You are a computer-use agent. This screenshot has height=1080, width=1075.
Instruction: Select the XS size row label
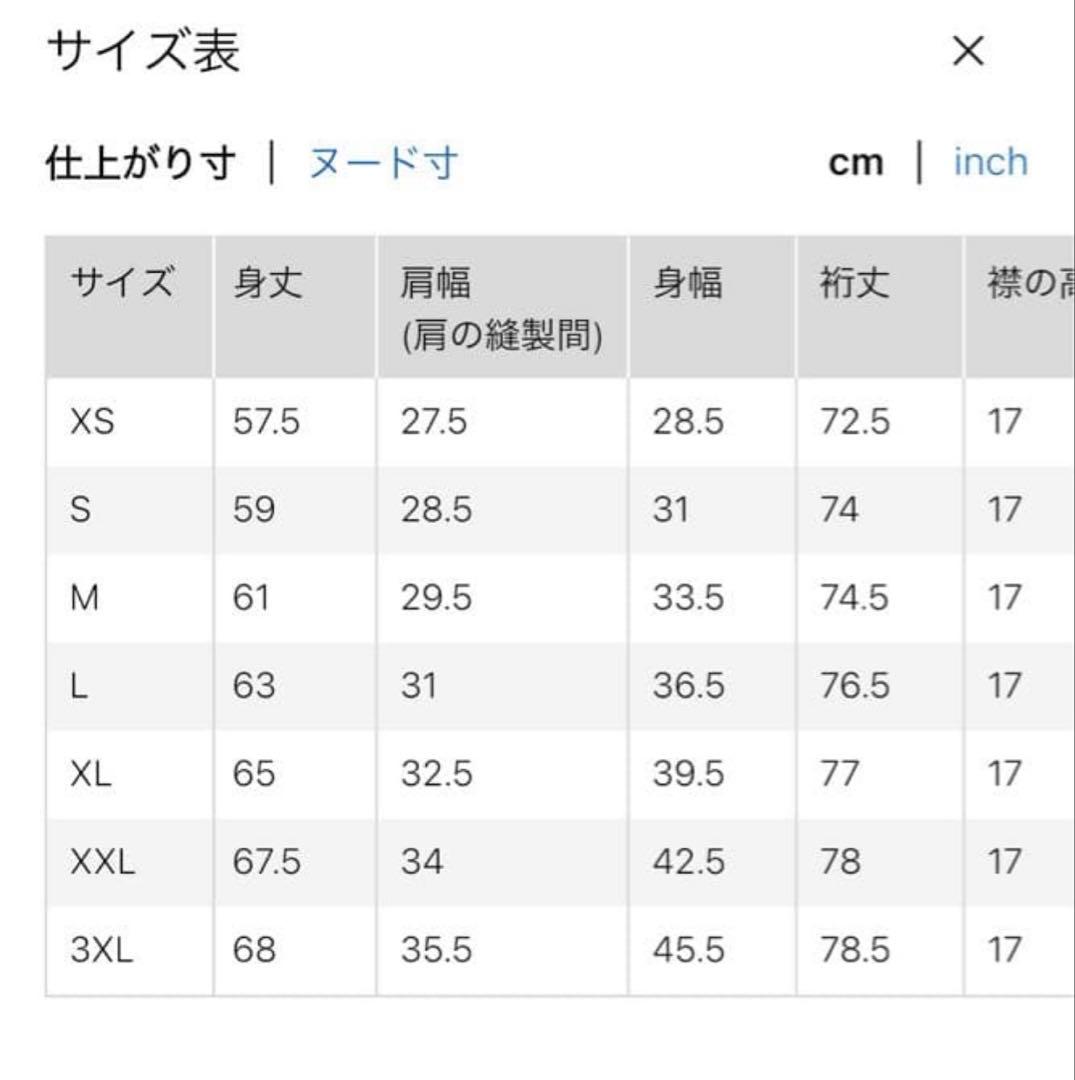pyautogui.click(x=93, y=422)
